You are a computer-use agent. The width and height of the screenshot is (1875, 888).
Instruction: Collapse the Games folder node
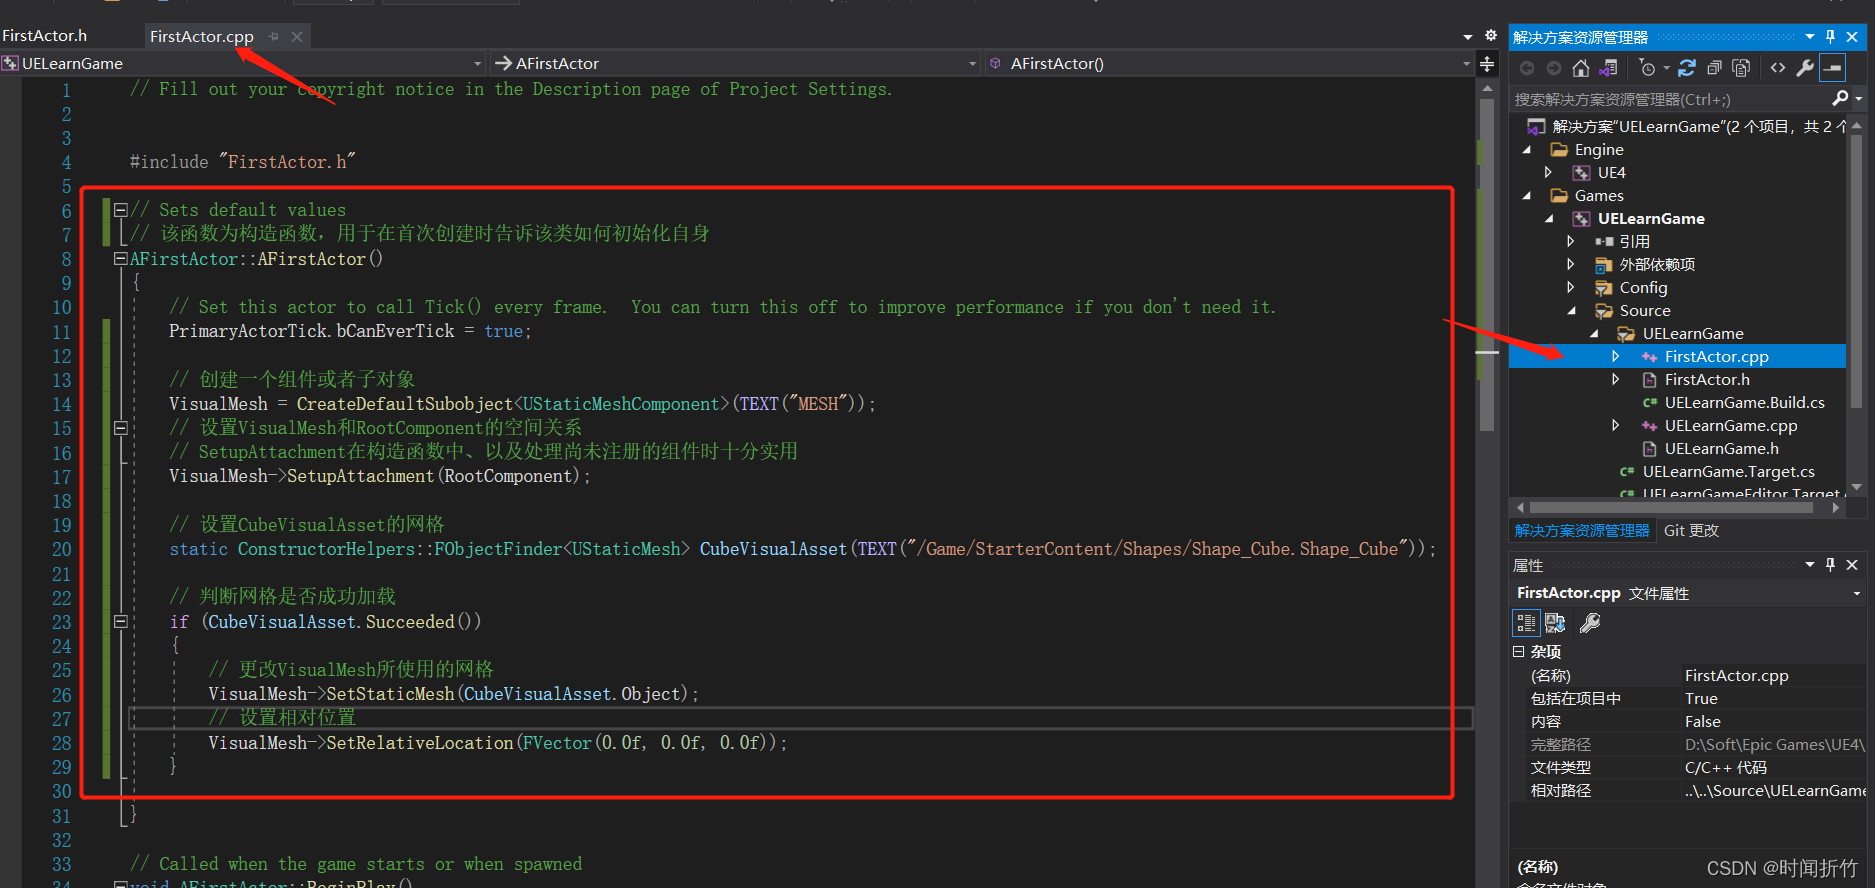click(x=1527, y=196)
